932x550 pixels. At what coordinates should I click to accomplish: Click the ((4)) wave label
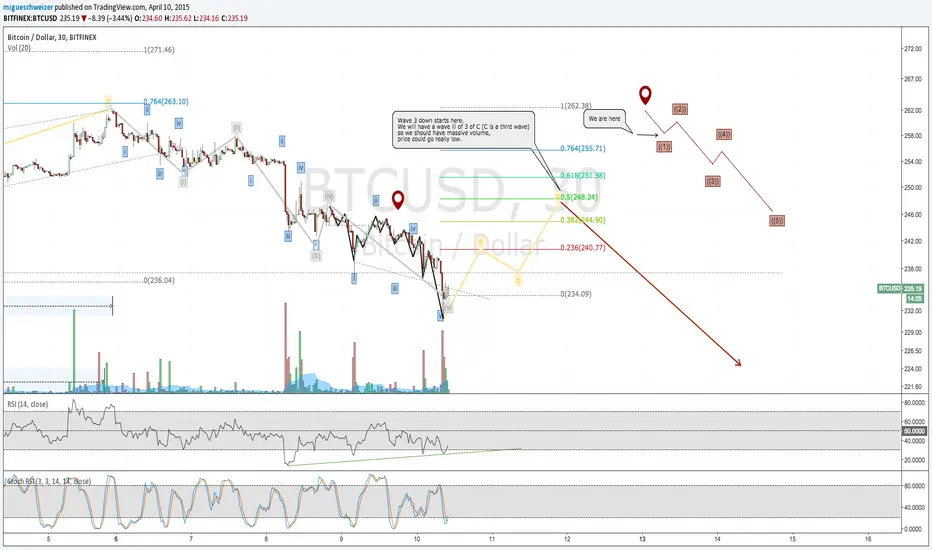(723, 134)
